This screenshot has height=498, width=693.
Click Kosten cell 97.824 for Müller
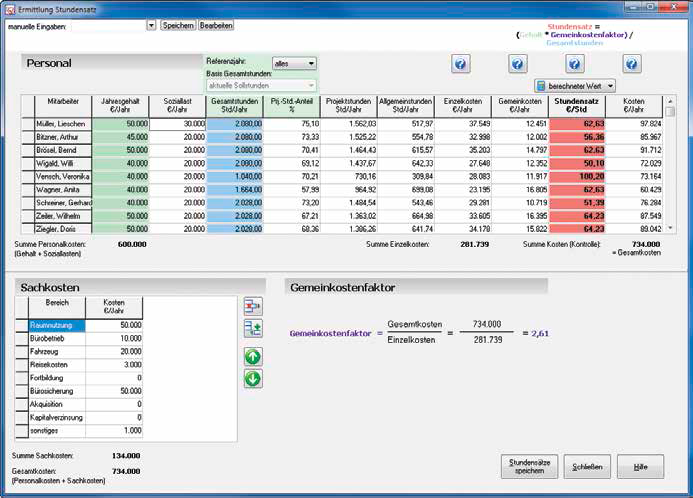click(x=634, y=124)
